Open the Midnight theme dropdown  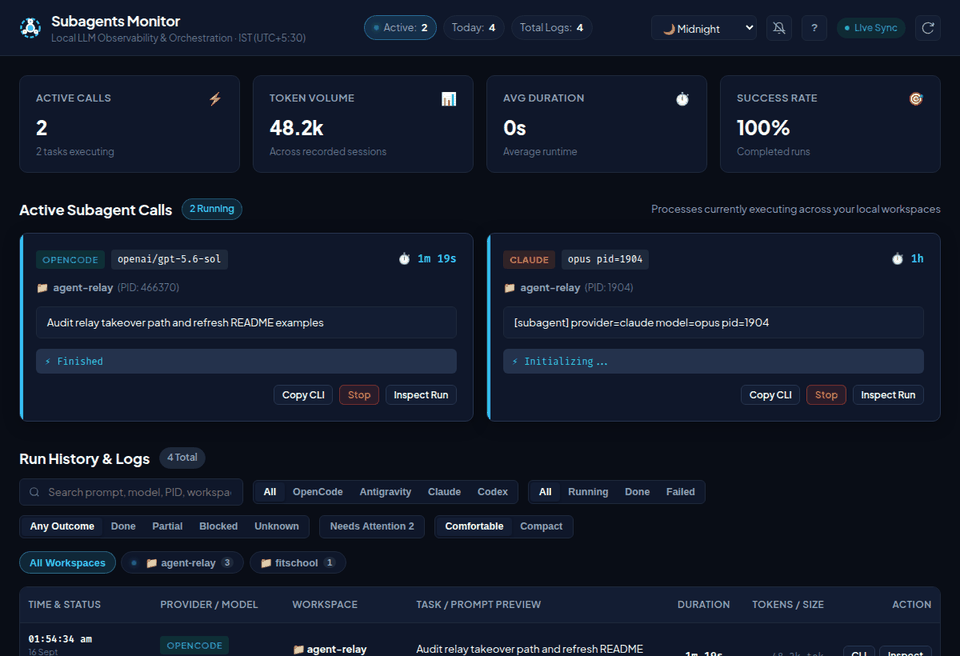pos(704,28)
